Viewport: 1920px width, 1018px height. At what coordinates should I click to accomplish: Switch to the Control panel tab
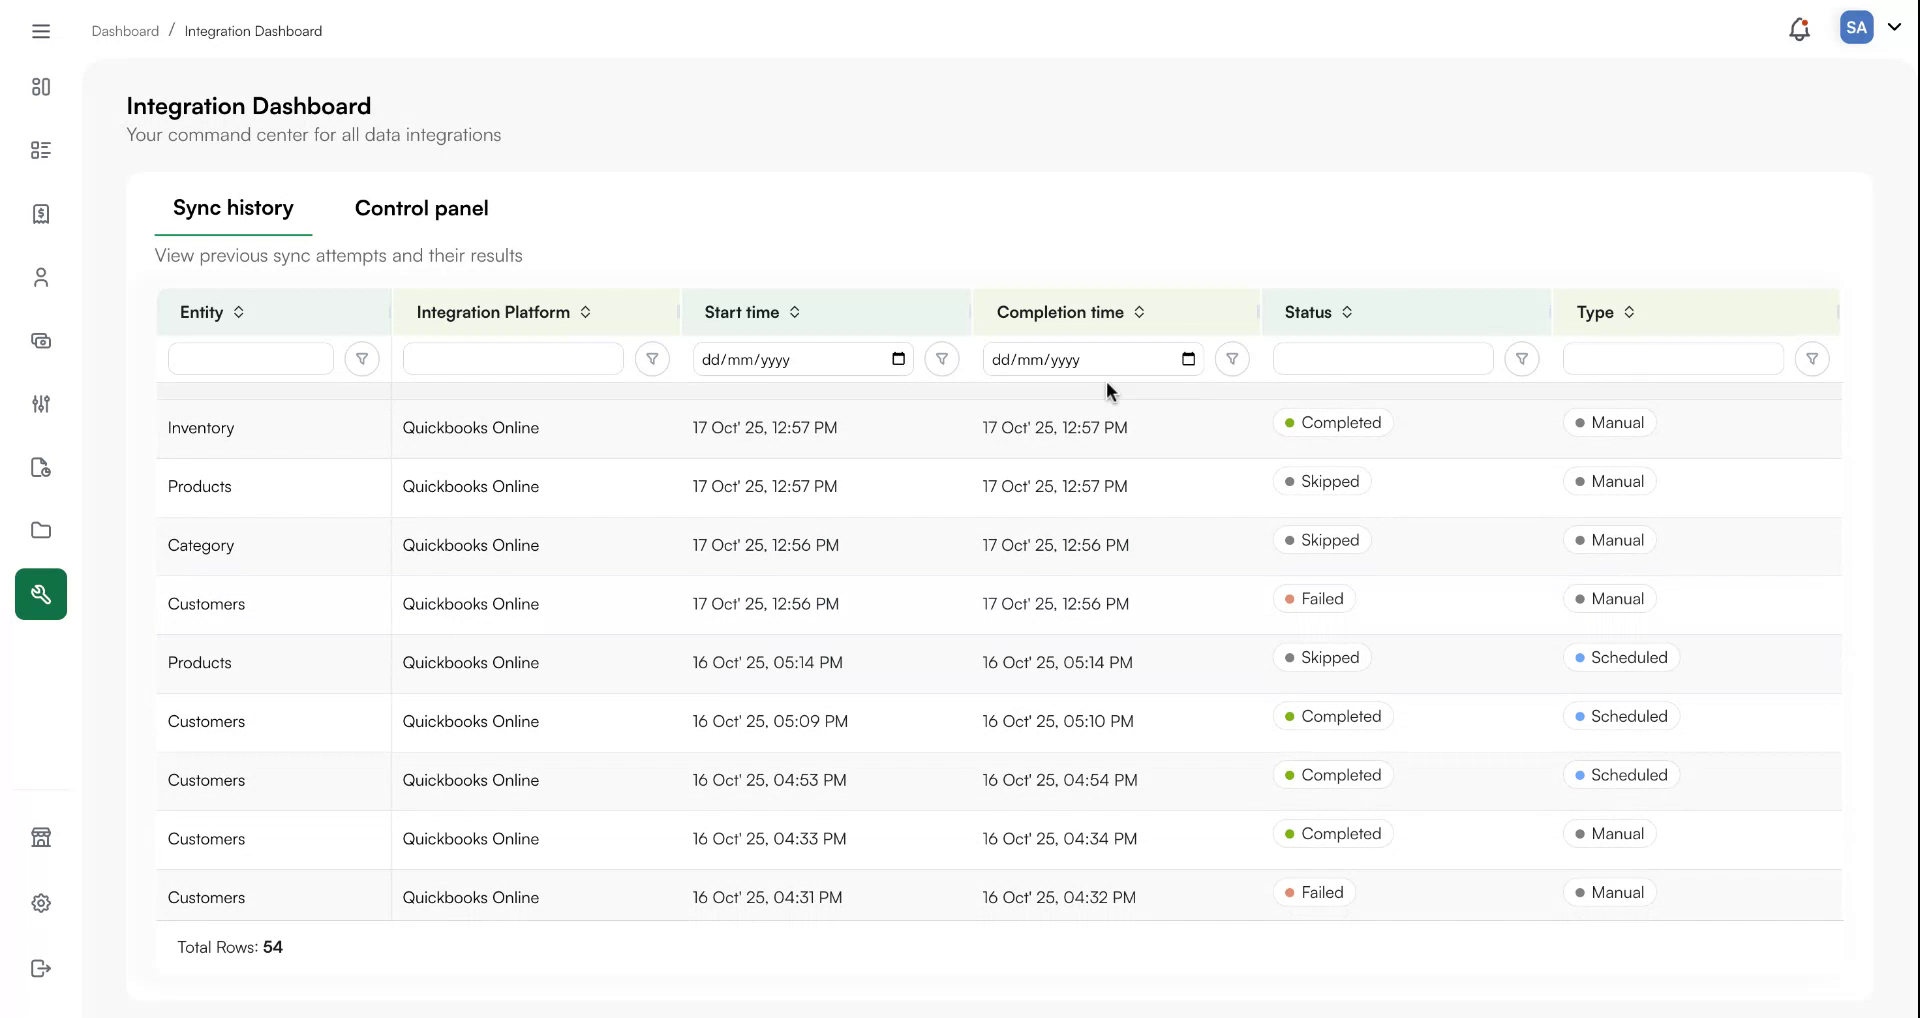(x=421, y=208)
